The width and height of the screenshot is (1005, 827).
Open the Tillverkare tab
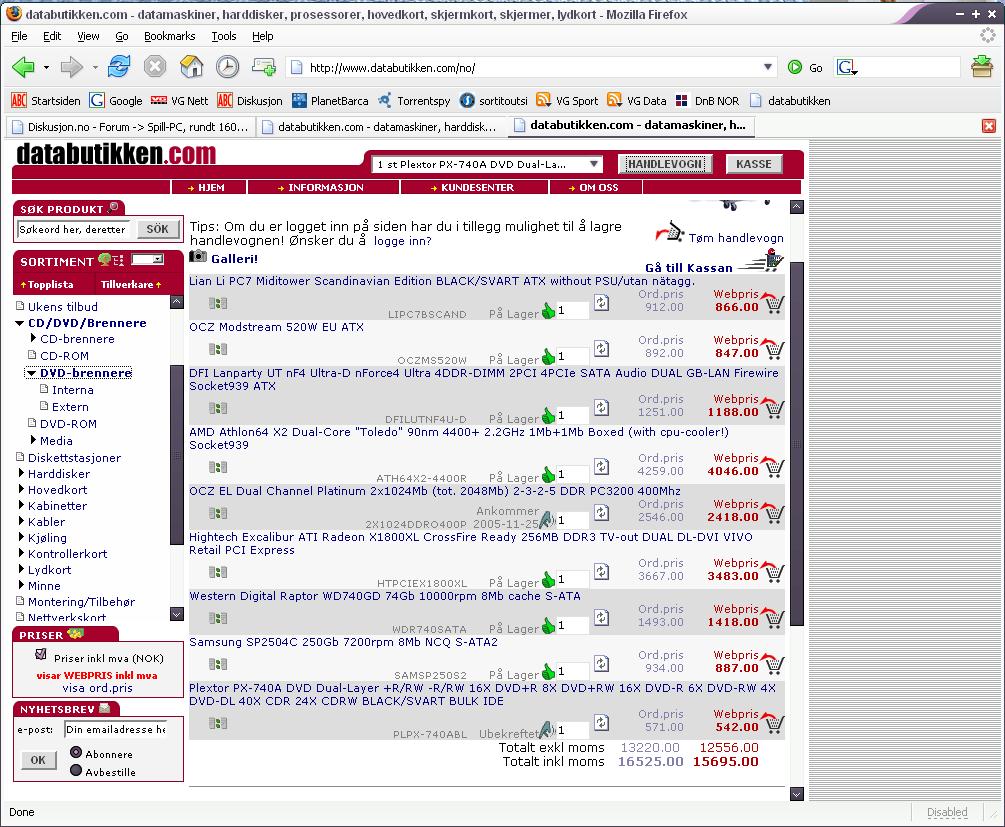[131, 284]
